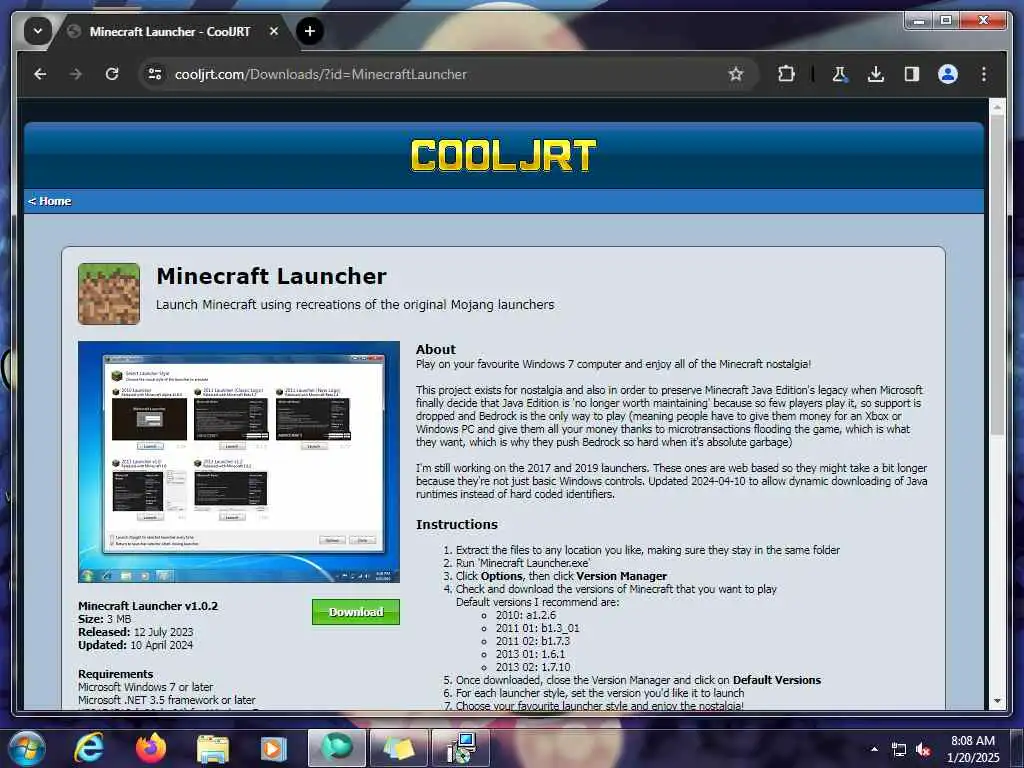The image size is (1024, 768).
Task: Click the browser forward arrow
Action: (x=76, y=74)
